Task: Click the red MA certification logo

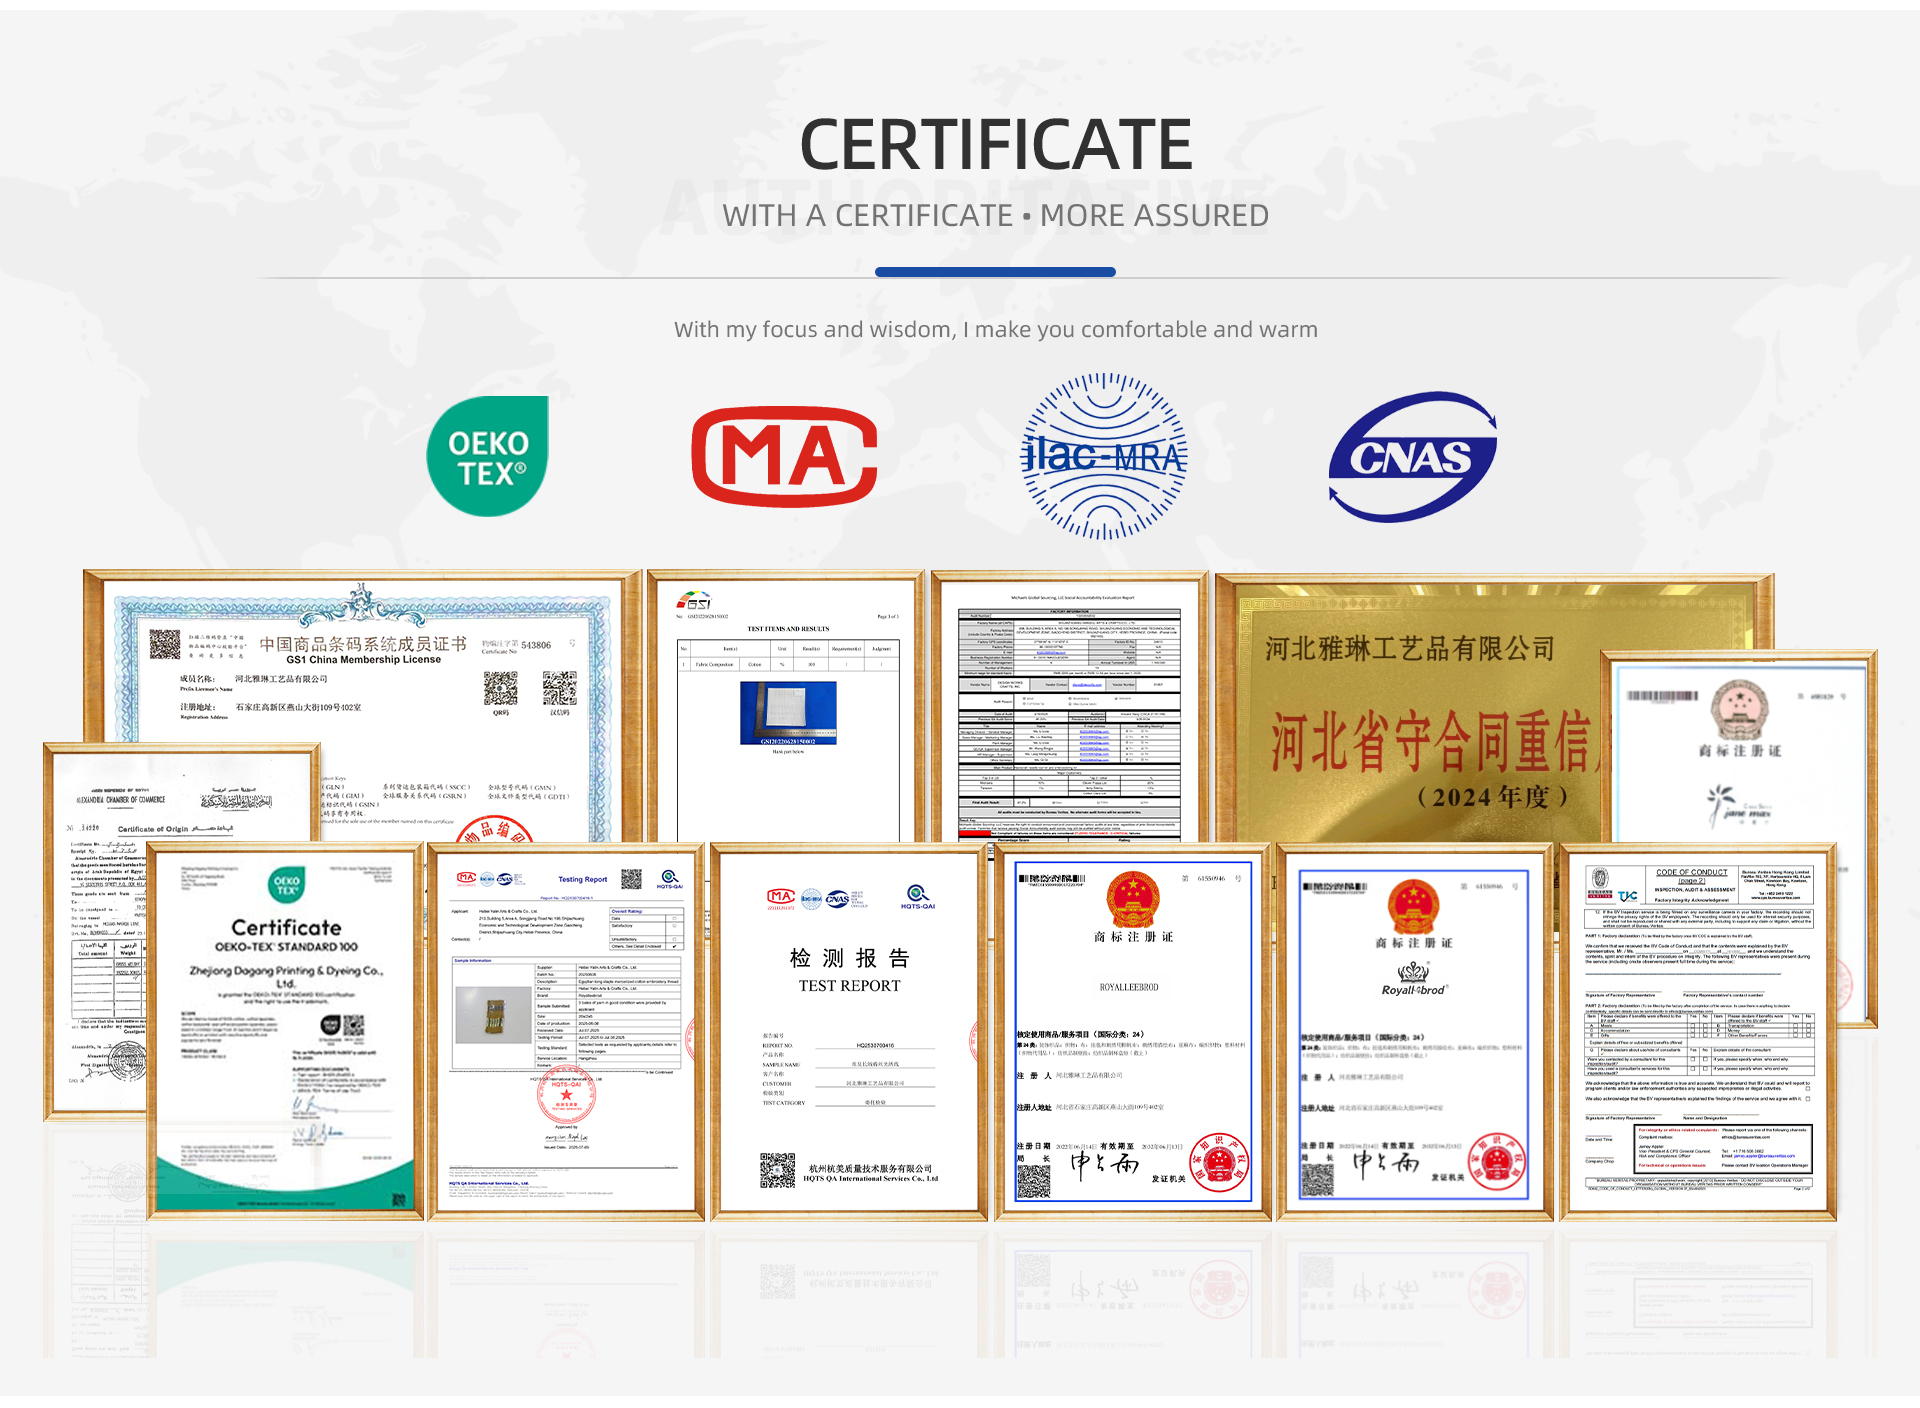Action: tap(785, 456)
